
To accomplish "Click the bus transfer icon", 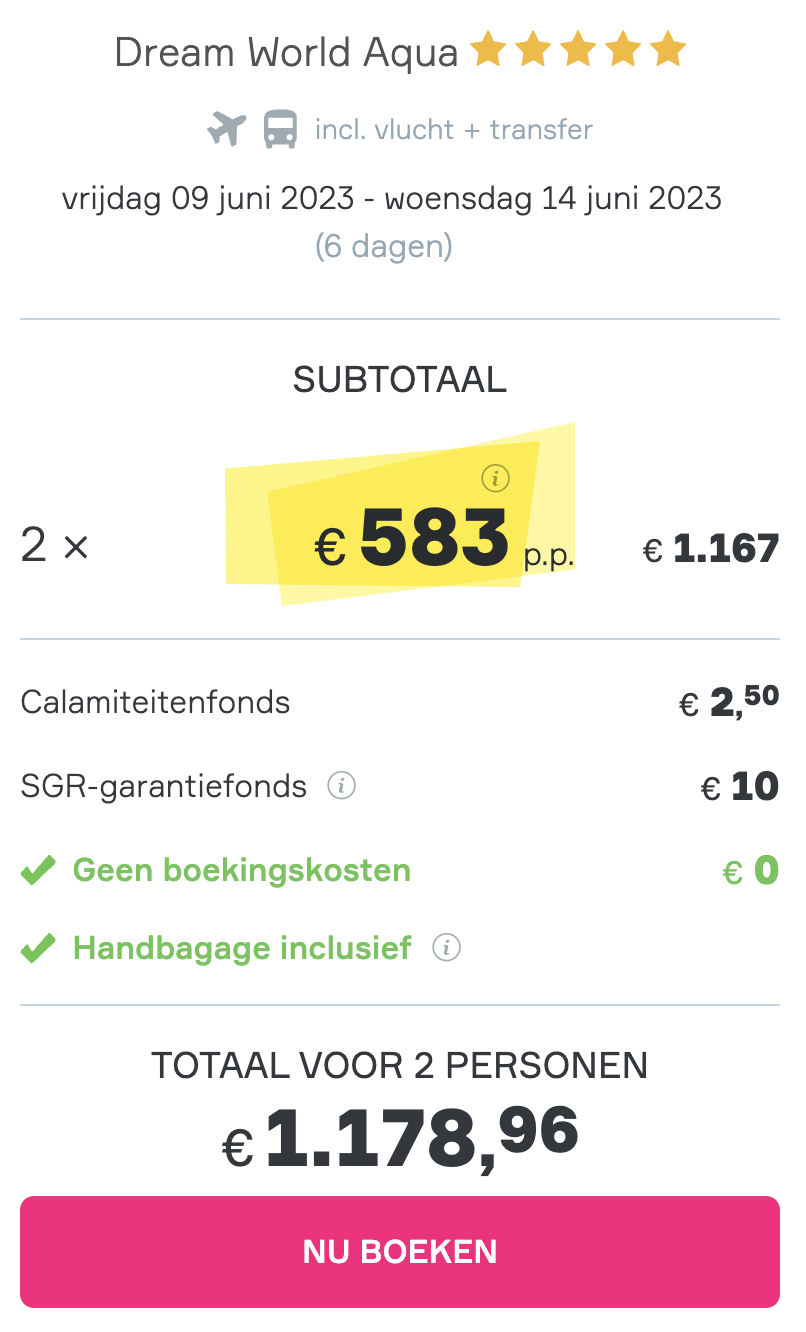I will [x=281, y=130].
